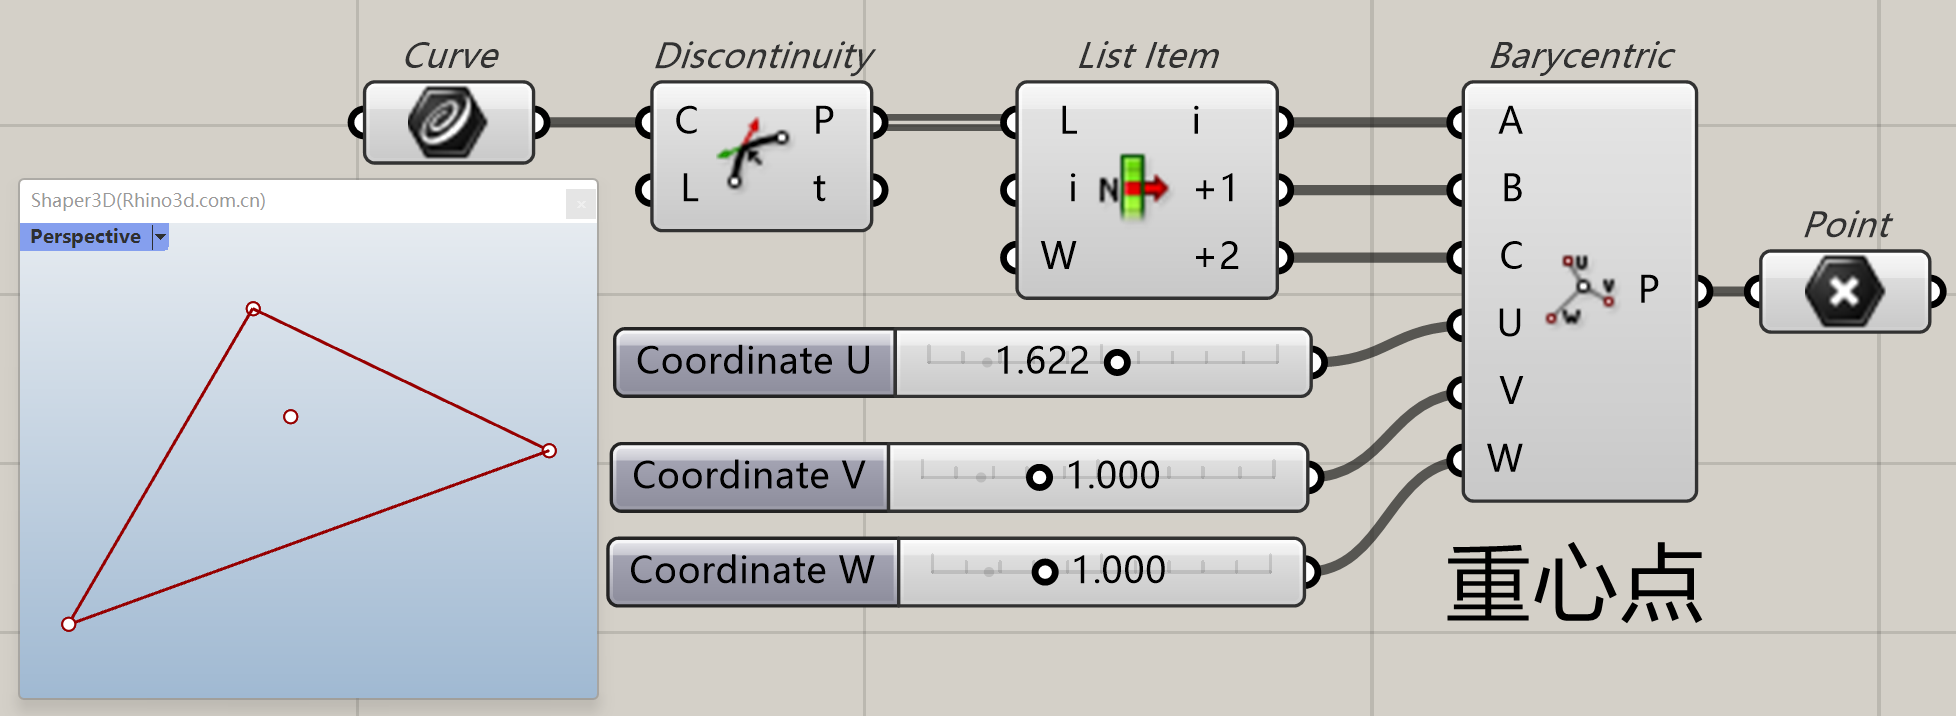Click the Coordinate U slider label
Image resolution: width=1956 pixels, height=716 pixels.
tap(754, 362)
